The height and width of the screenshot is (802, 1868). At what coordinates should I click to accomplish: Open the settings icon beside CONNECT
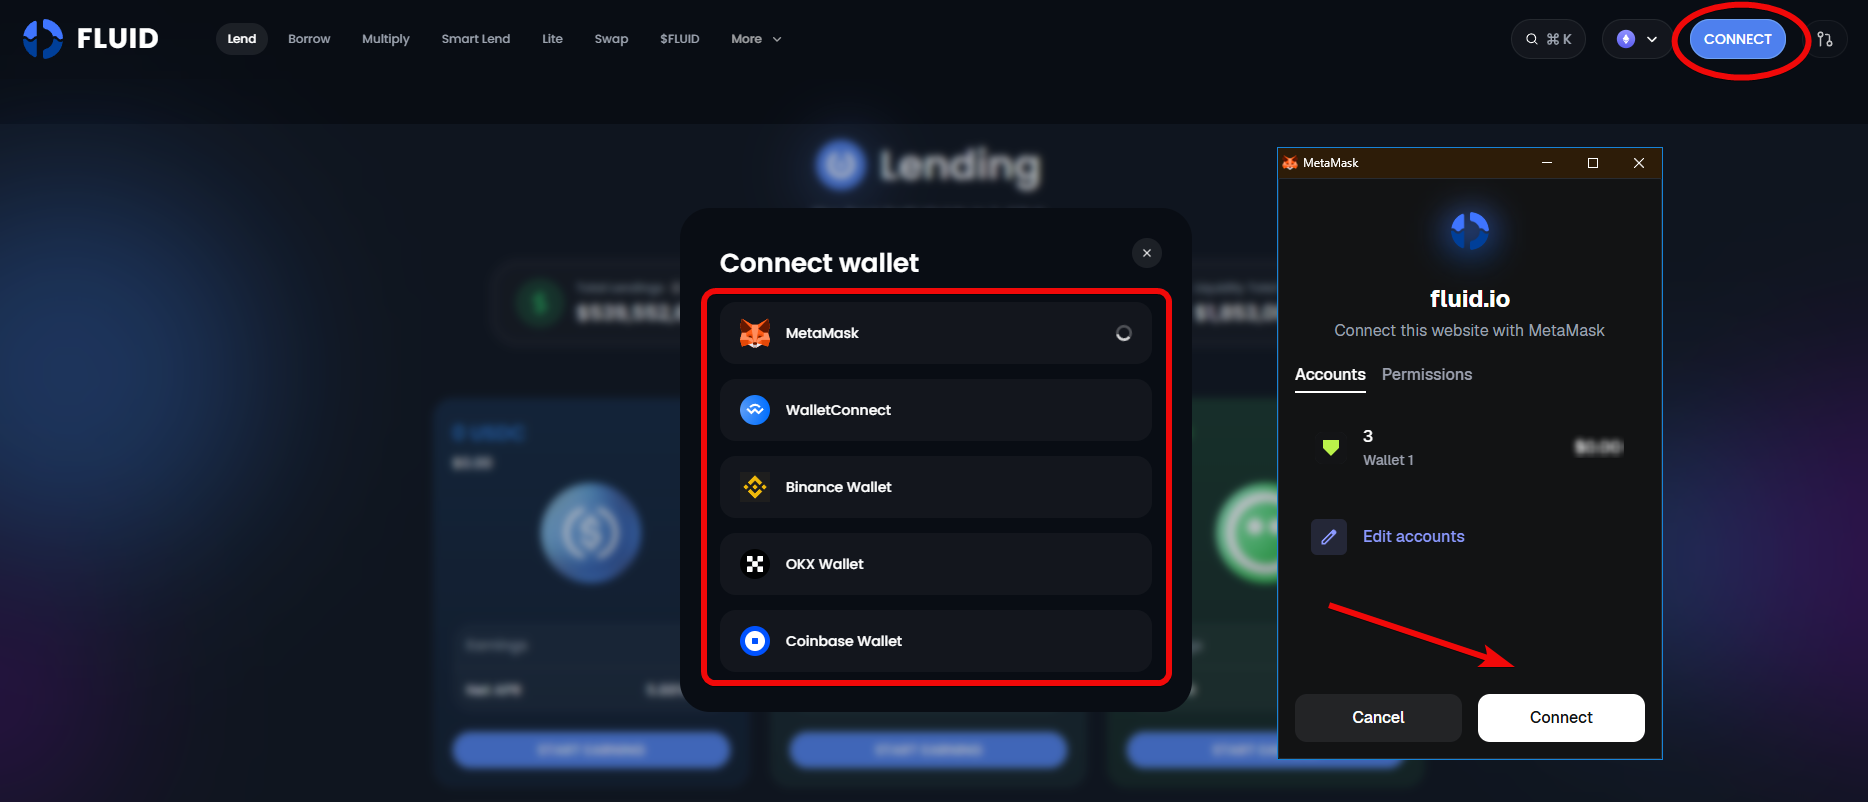(1825, 39)
